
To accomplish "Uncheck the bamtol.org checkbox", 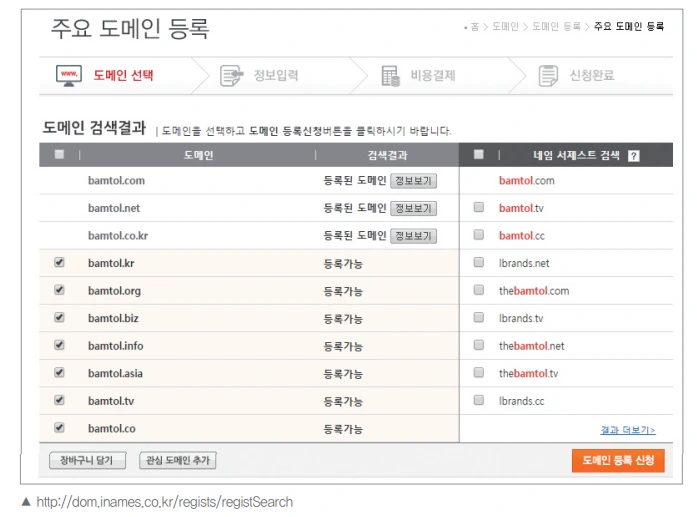I will 59,290.
